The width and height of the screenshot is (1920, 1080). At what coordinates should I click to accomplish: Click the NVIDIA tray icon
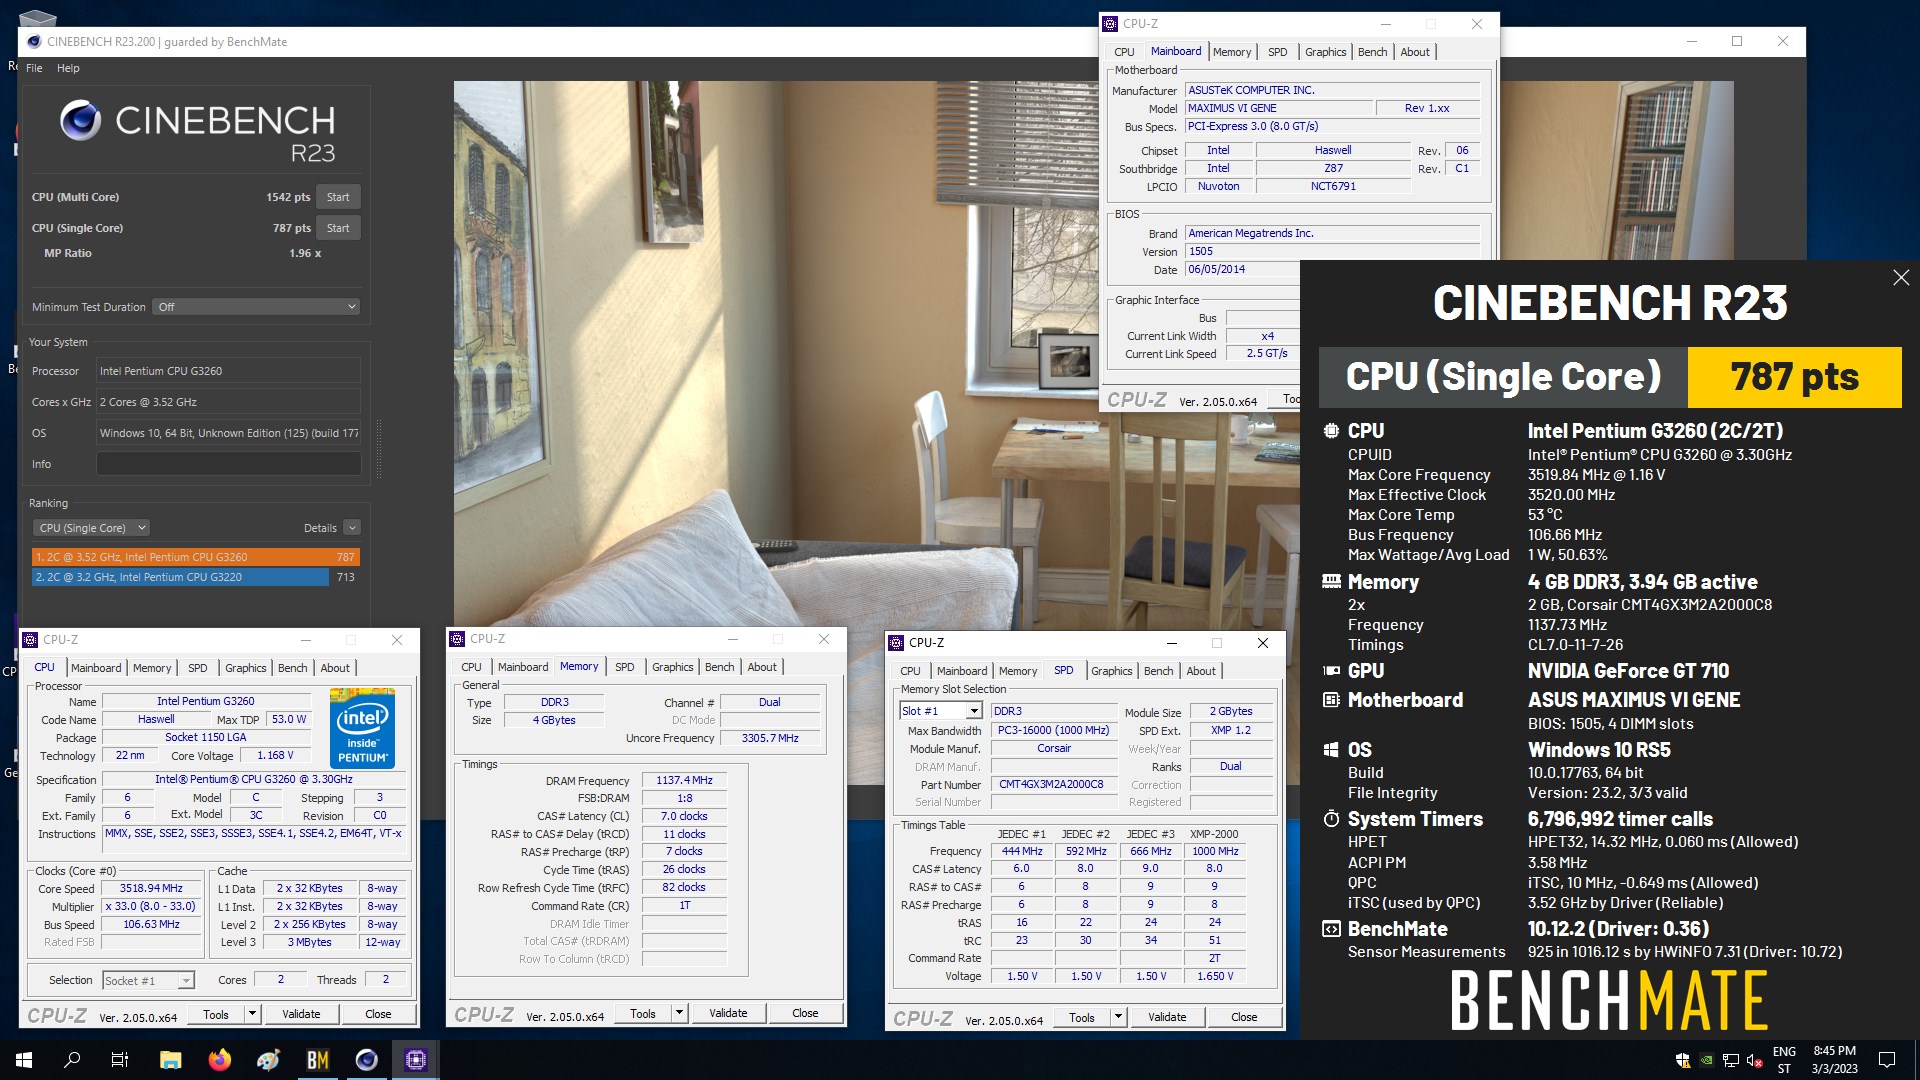pyautogui.click(x=1706, y=1061)
